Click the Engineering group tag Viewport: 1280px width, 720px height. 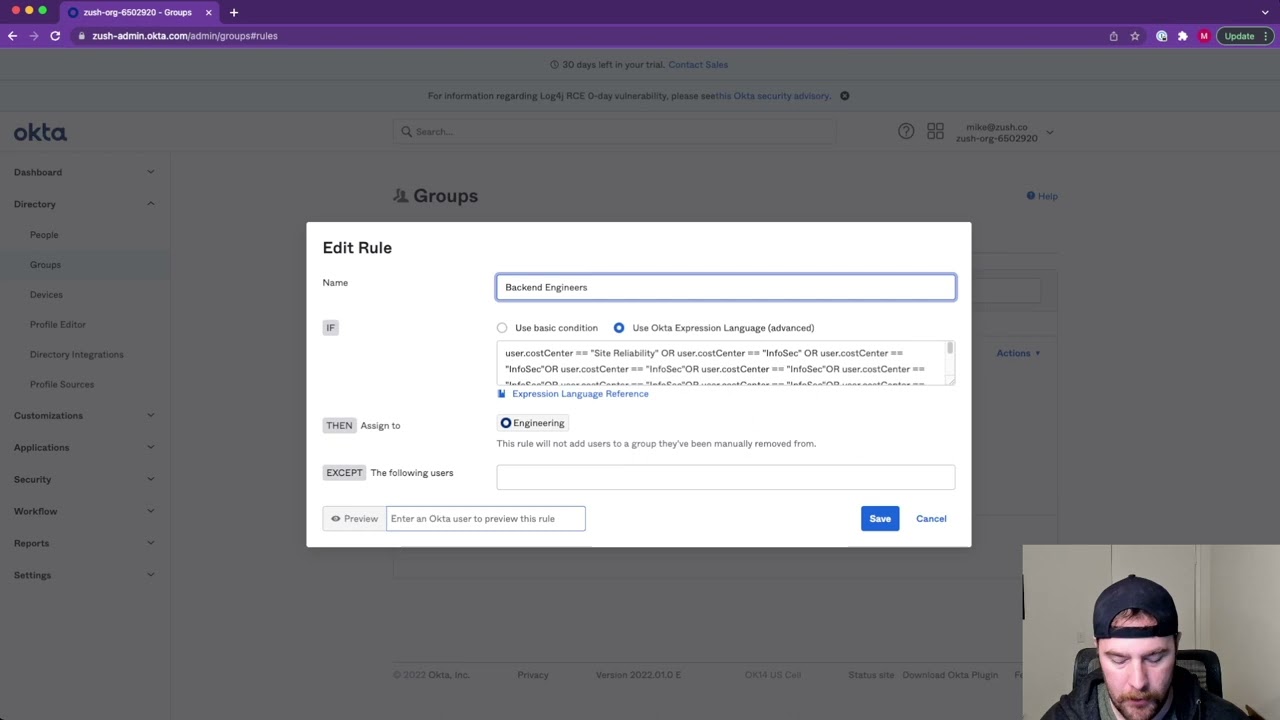click(x=533, y=424)
